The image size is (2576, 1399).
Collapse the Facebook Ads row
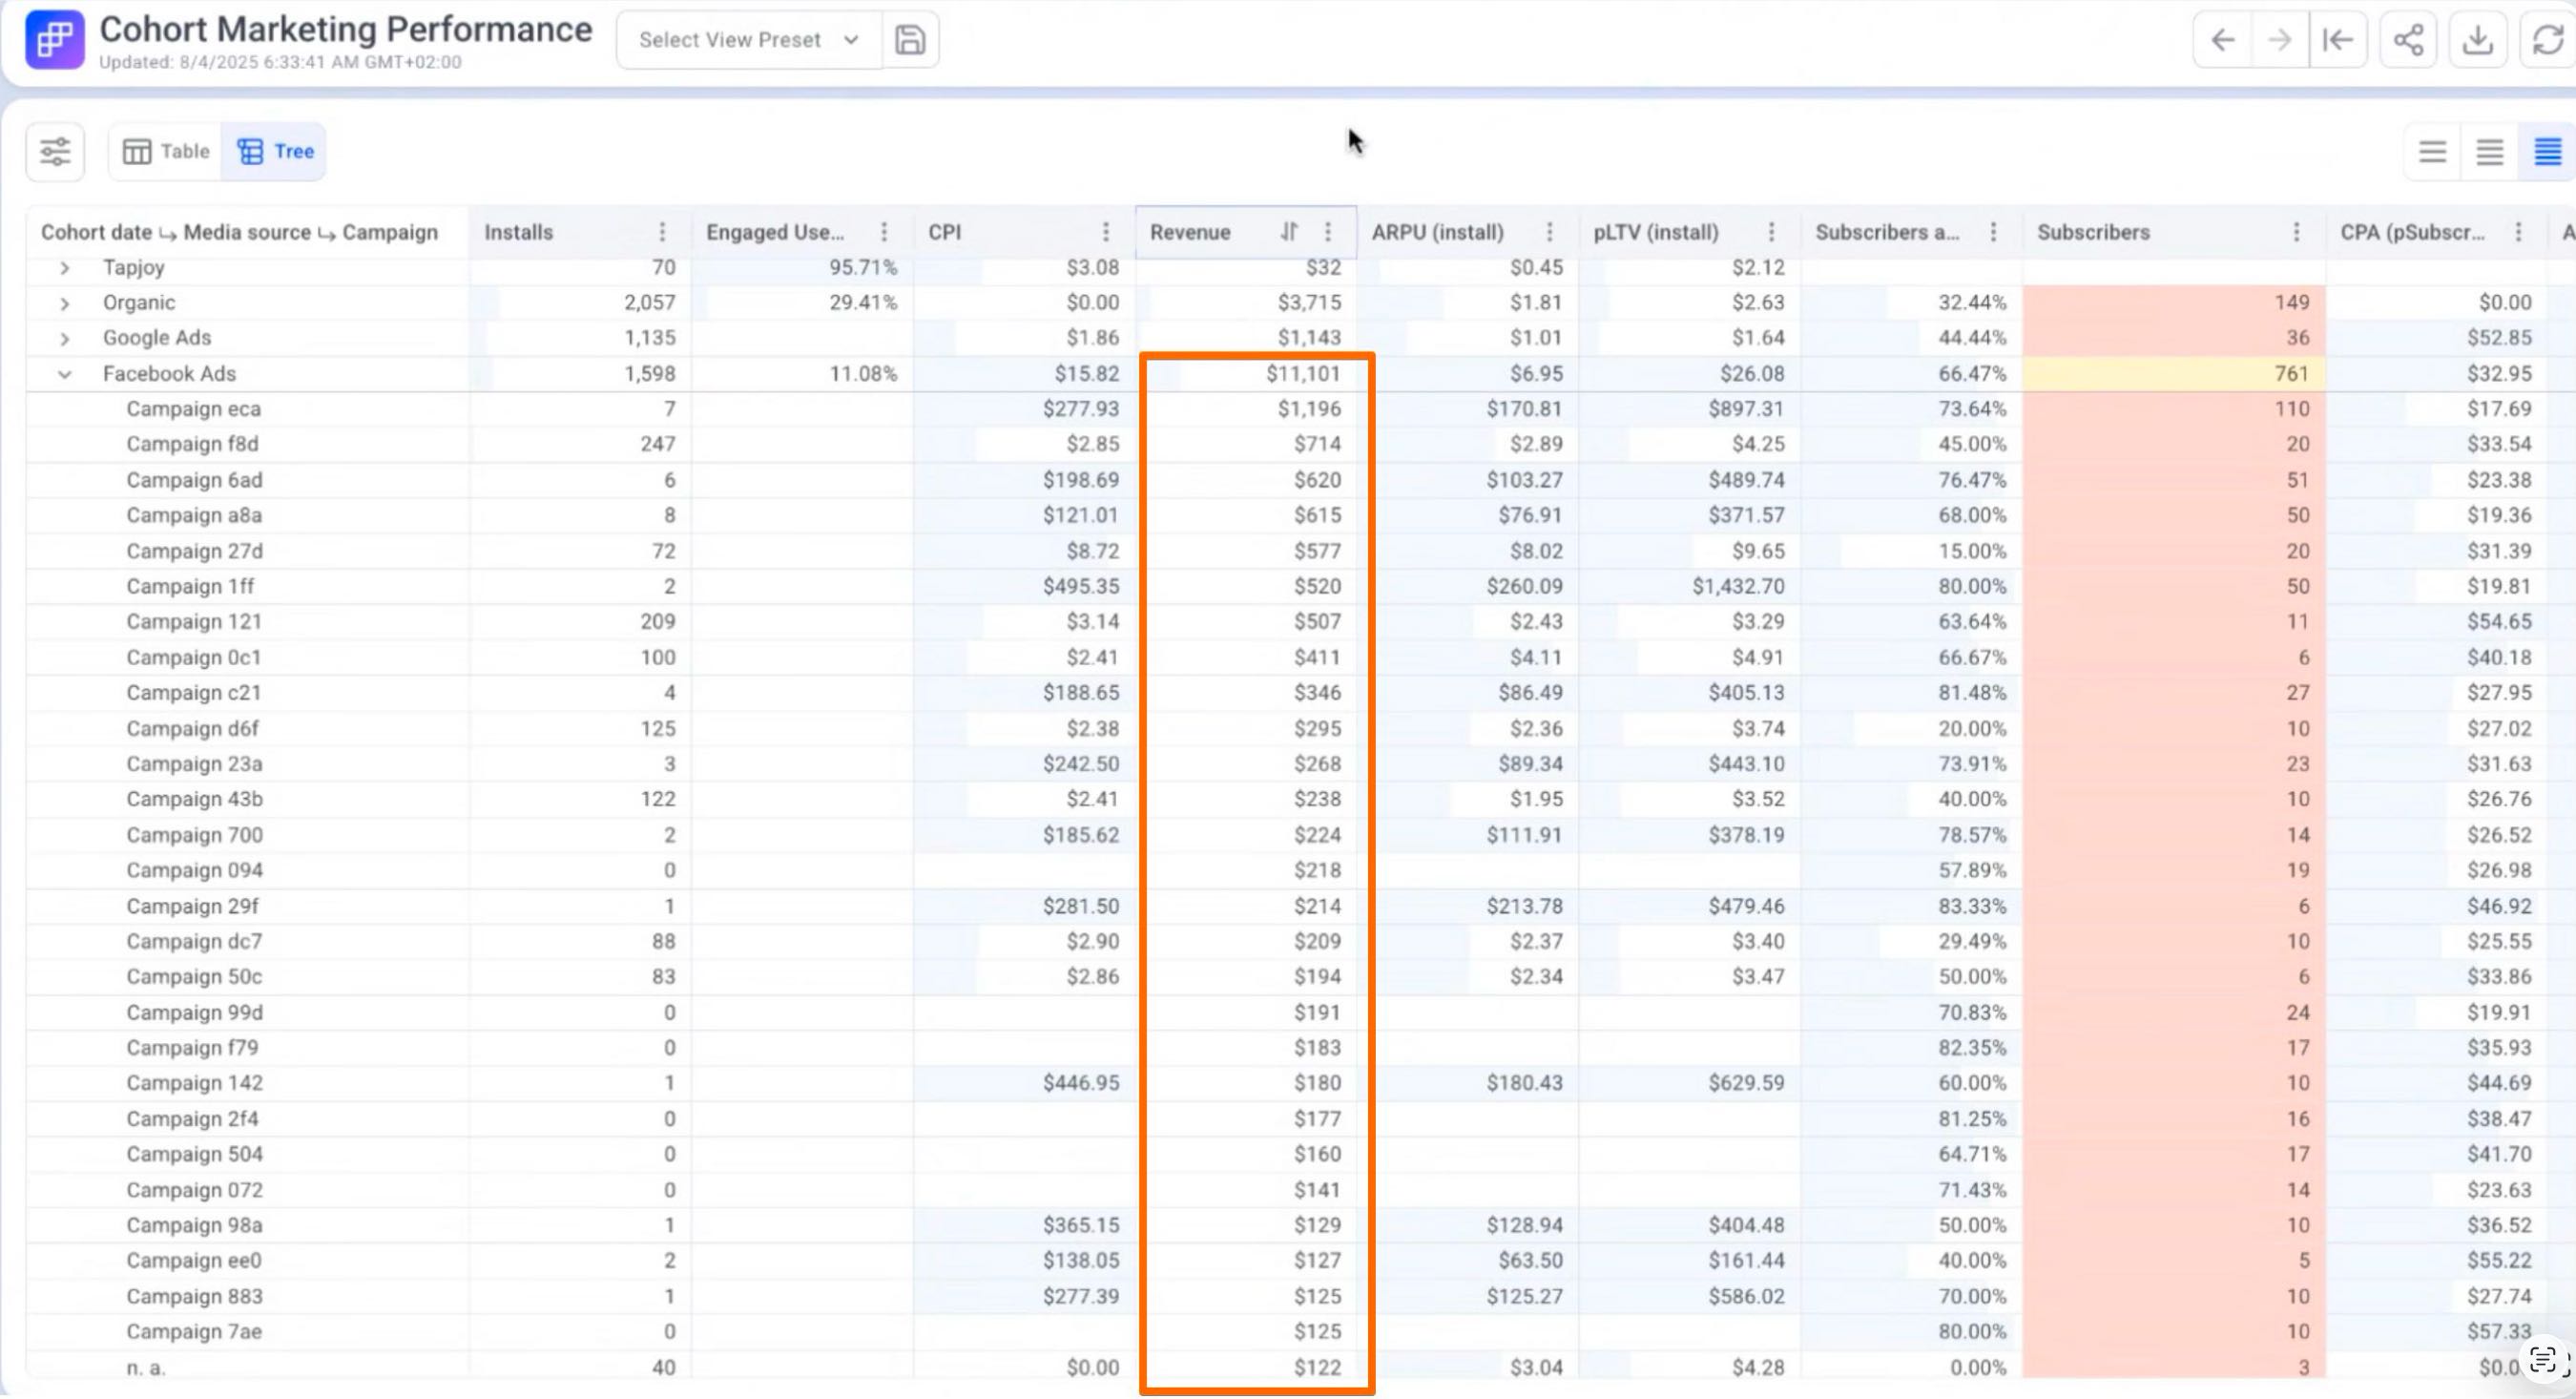click(x=64, y=374)
